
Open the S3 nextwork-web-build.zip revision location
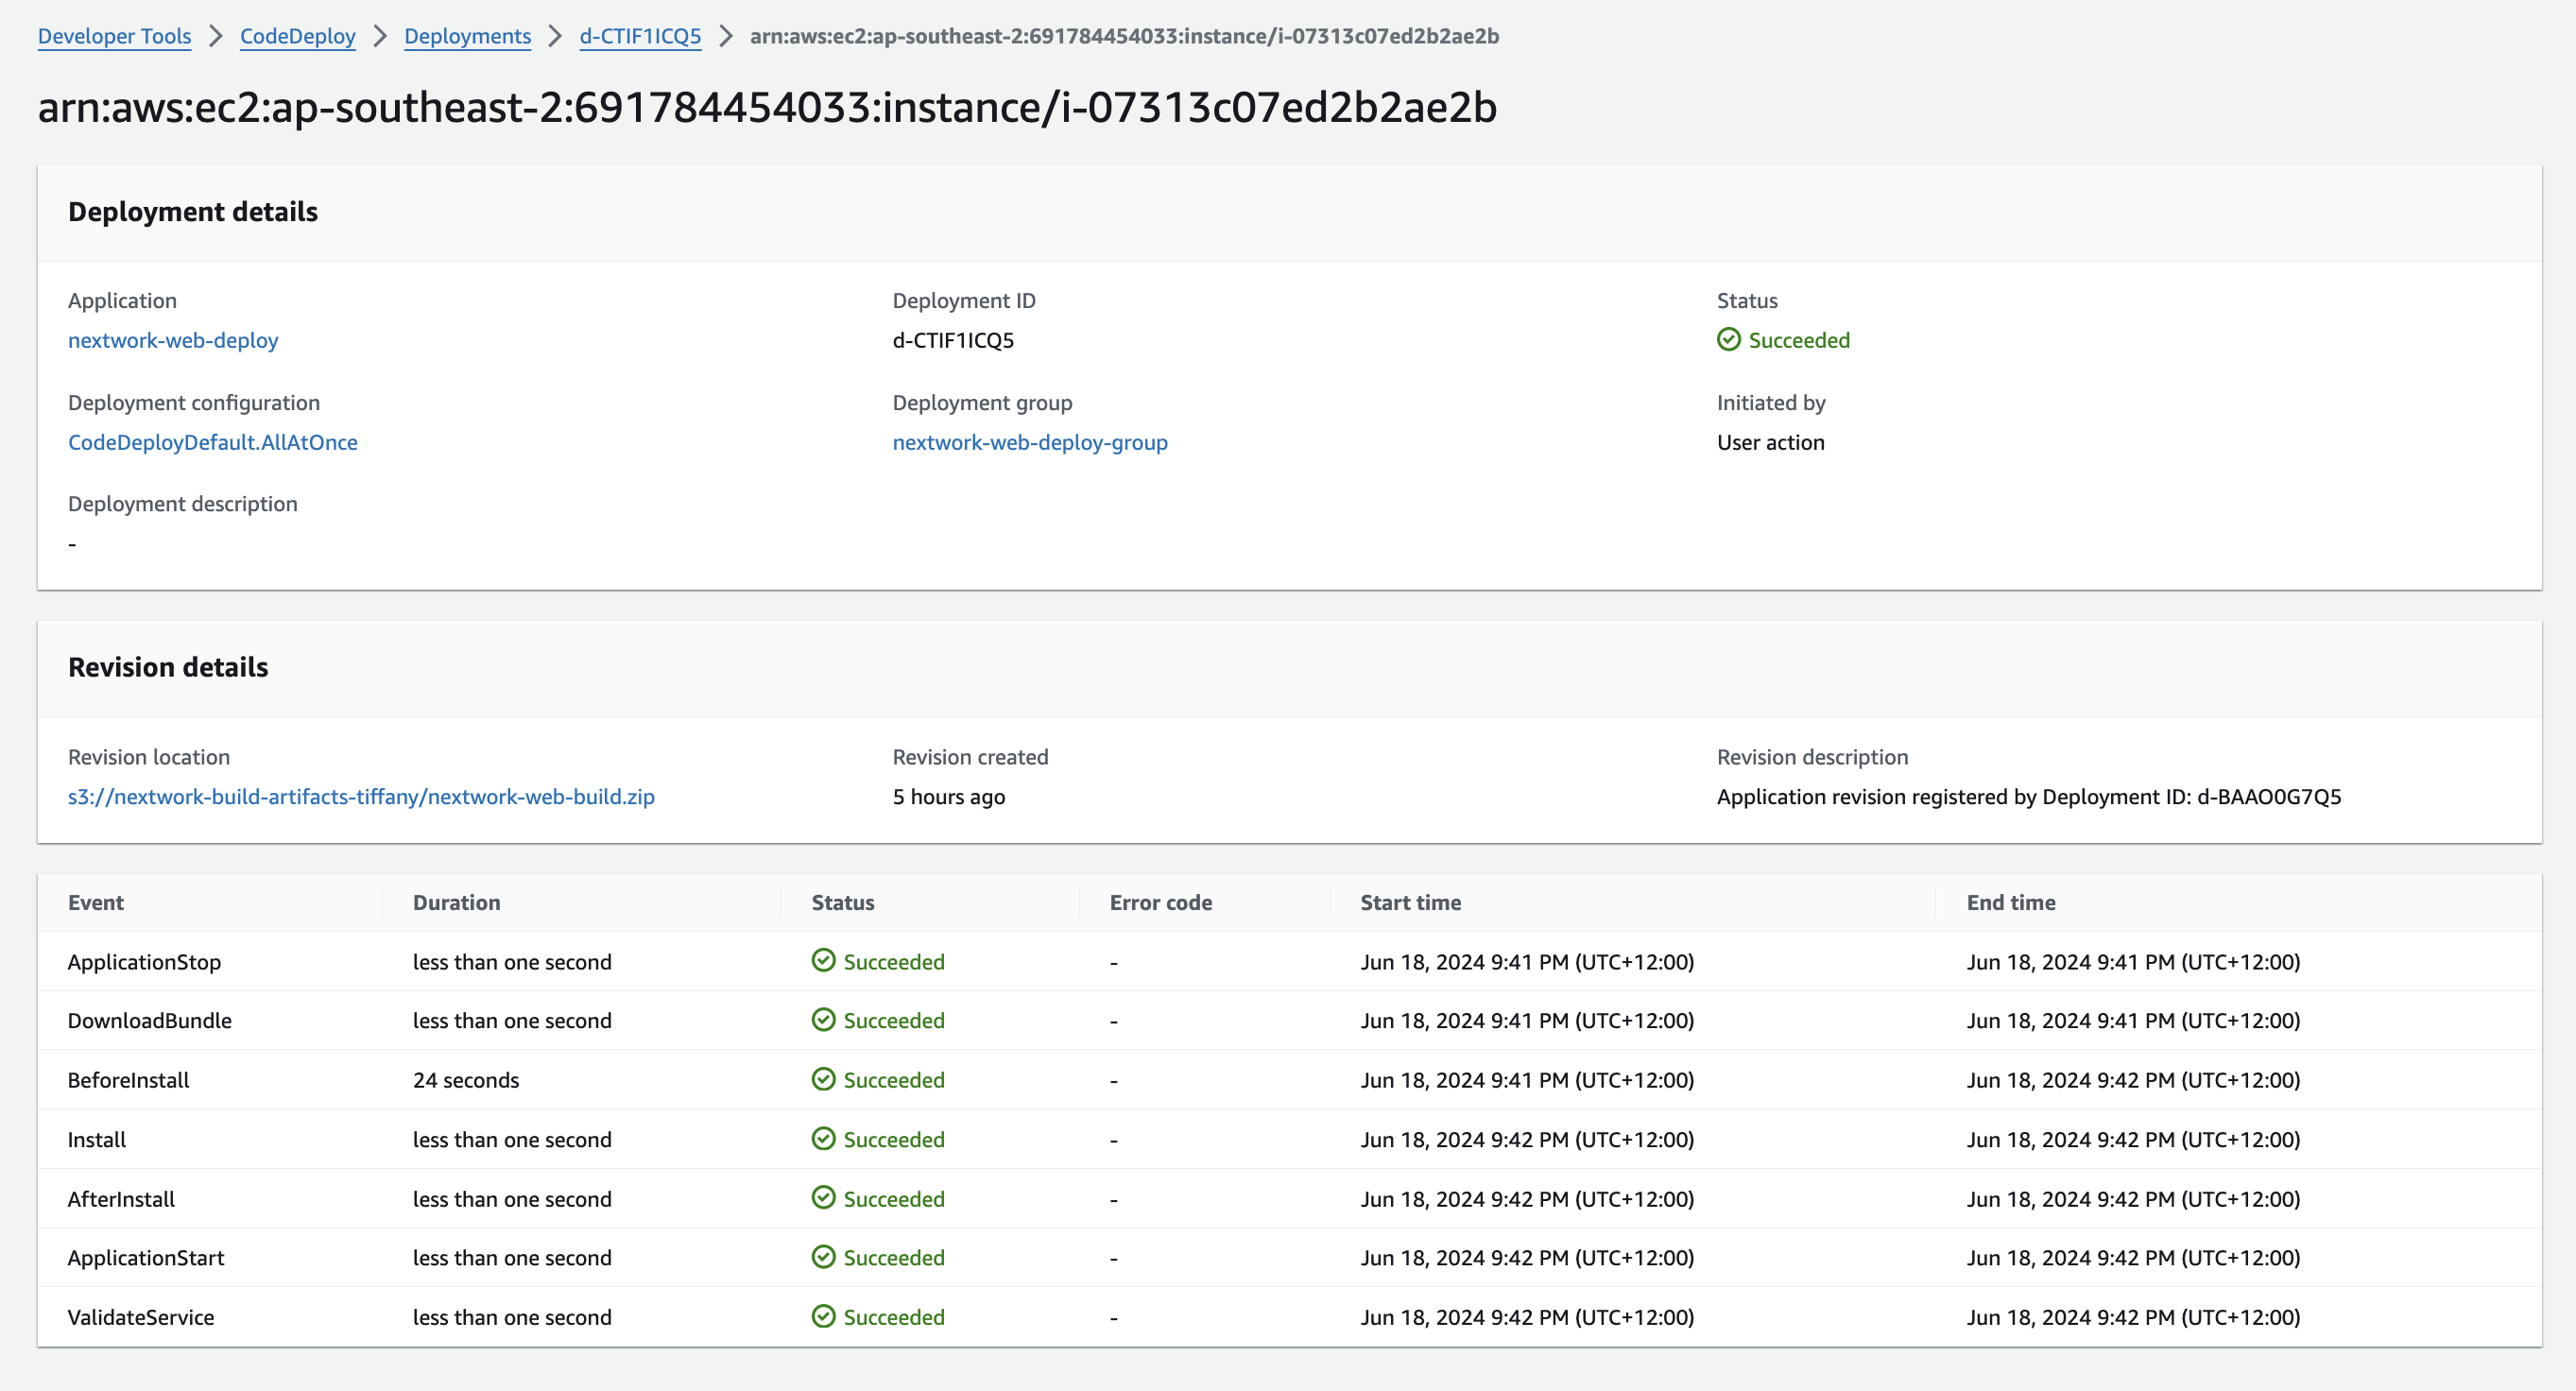tap(361, 797)
